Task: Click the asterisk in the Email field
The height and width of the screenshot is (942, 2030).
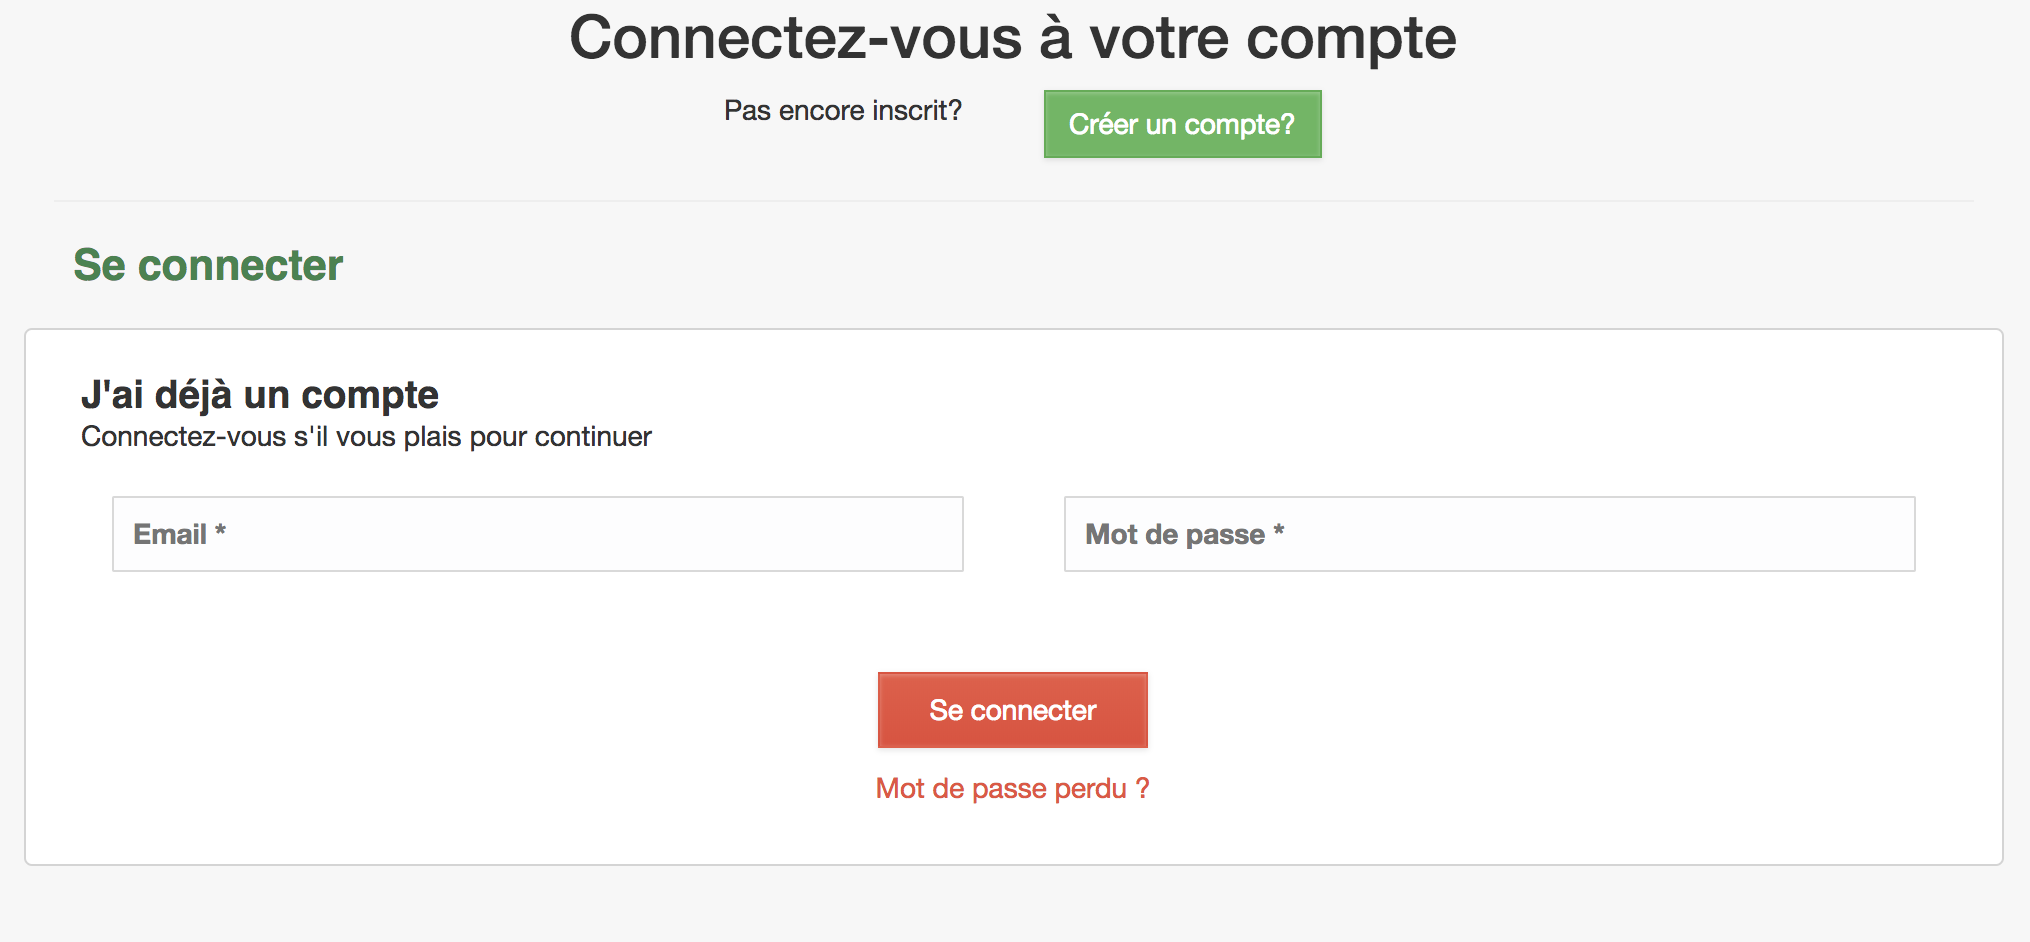Action: [x=221, y=531]
